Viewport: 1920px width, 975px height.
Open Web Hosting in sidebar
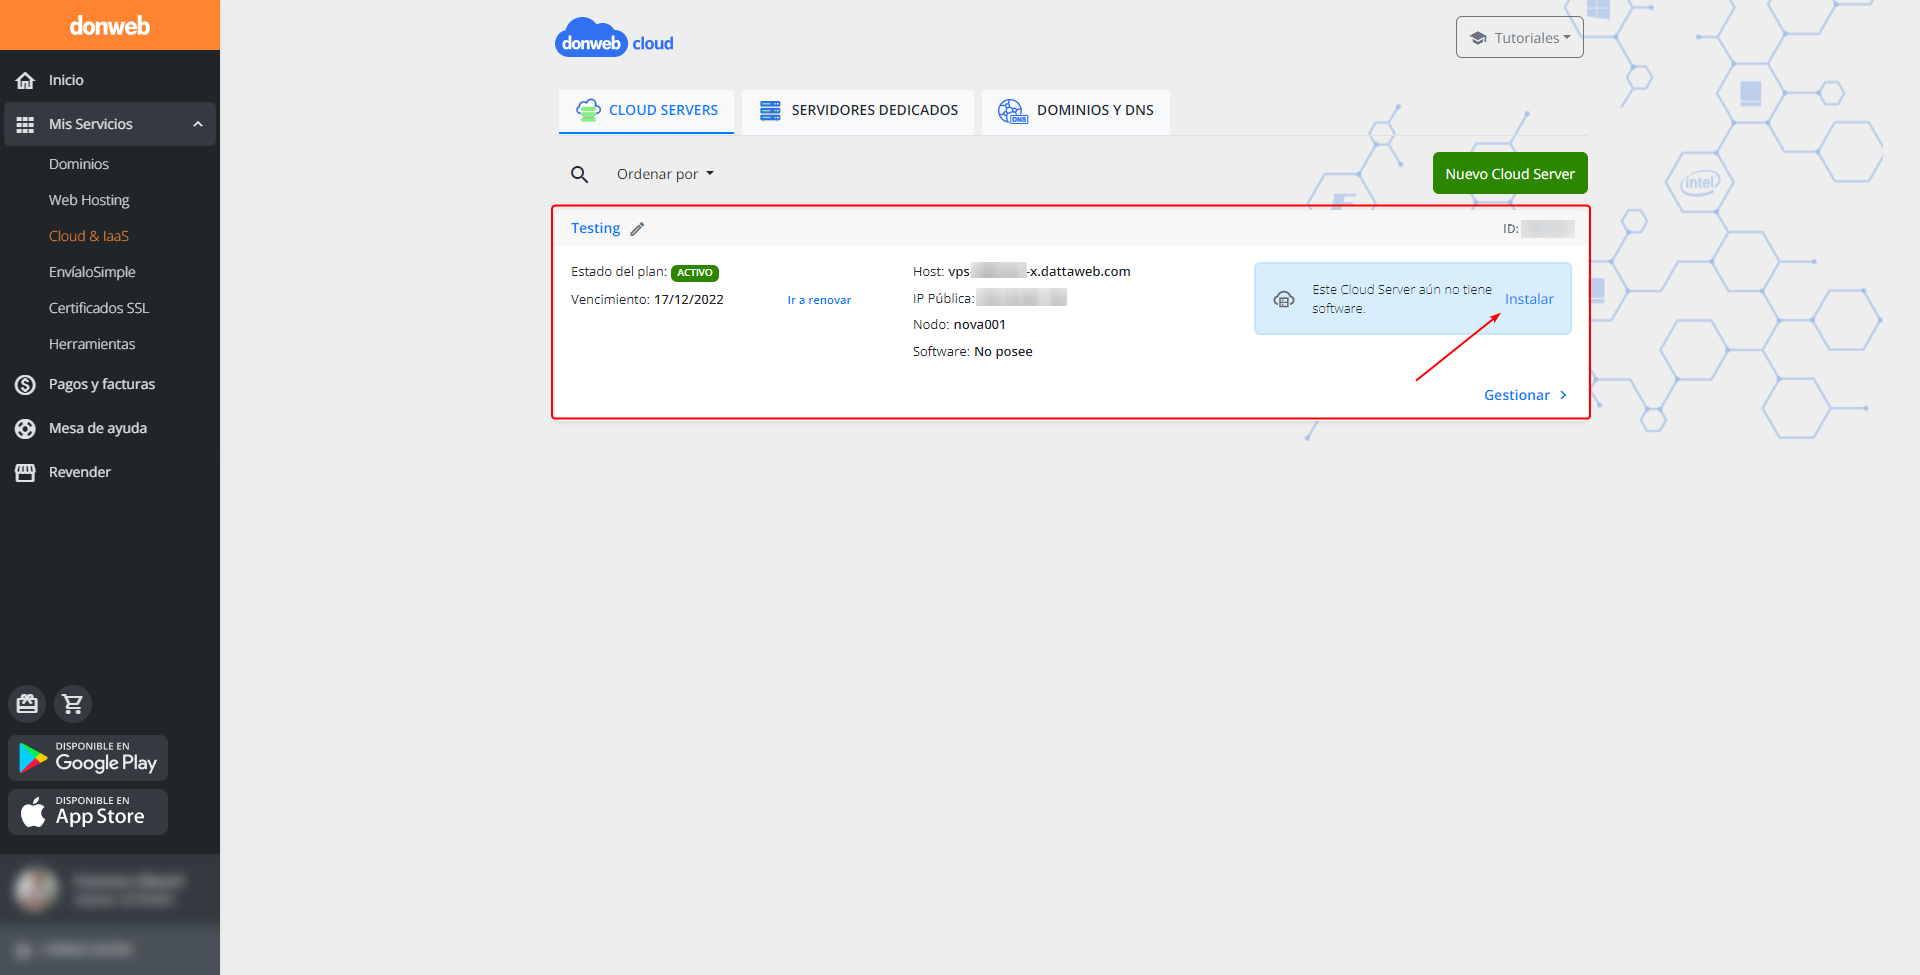point(89,200)
